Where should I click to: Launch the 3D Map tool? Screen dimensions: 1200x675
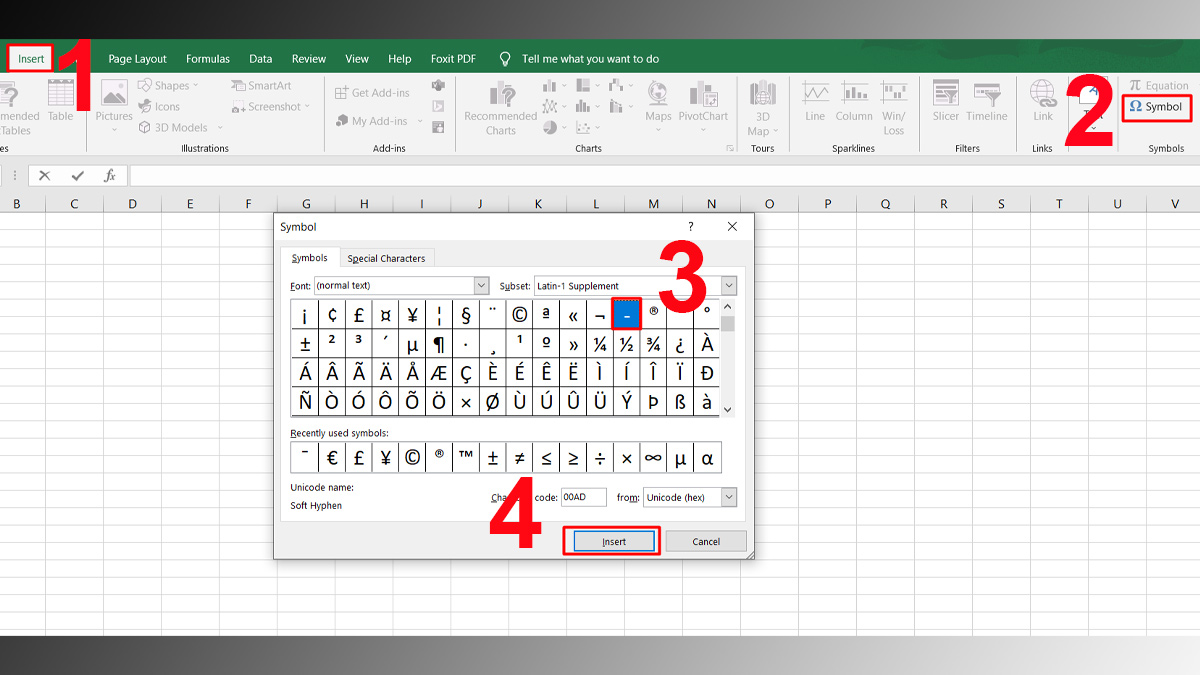pos(762,106)
